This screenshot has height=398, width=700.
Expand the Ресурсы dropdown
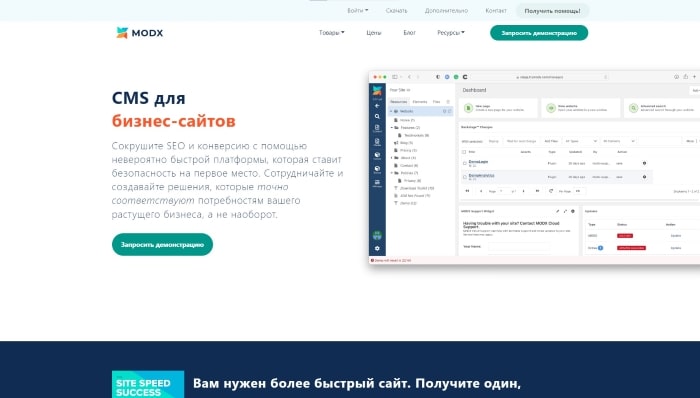pos(451,33)
